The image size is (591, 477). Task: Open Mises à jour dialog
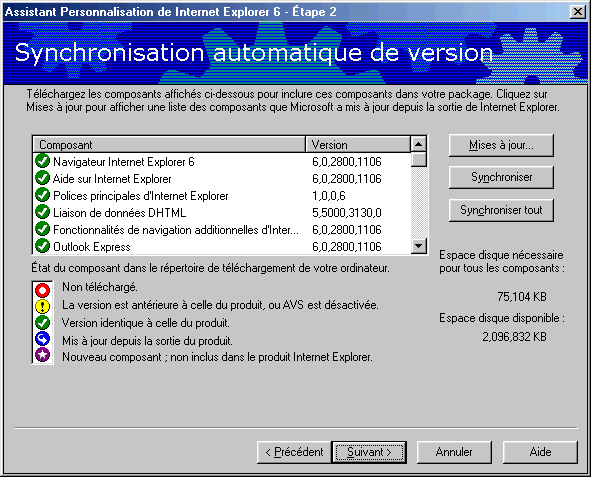[501, 145]
